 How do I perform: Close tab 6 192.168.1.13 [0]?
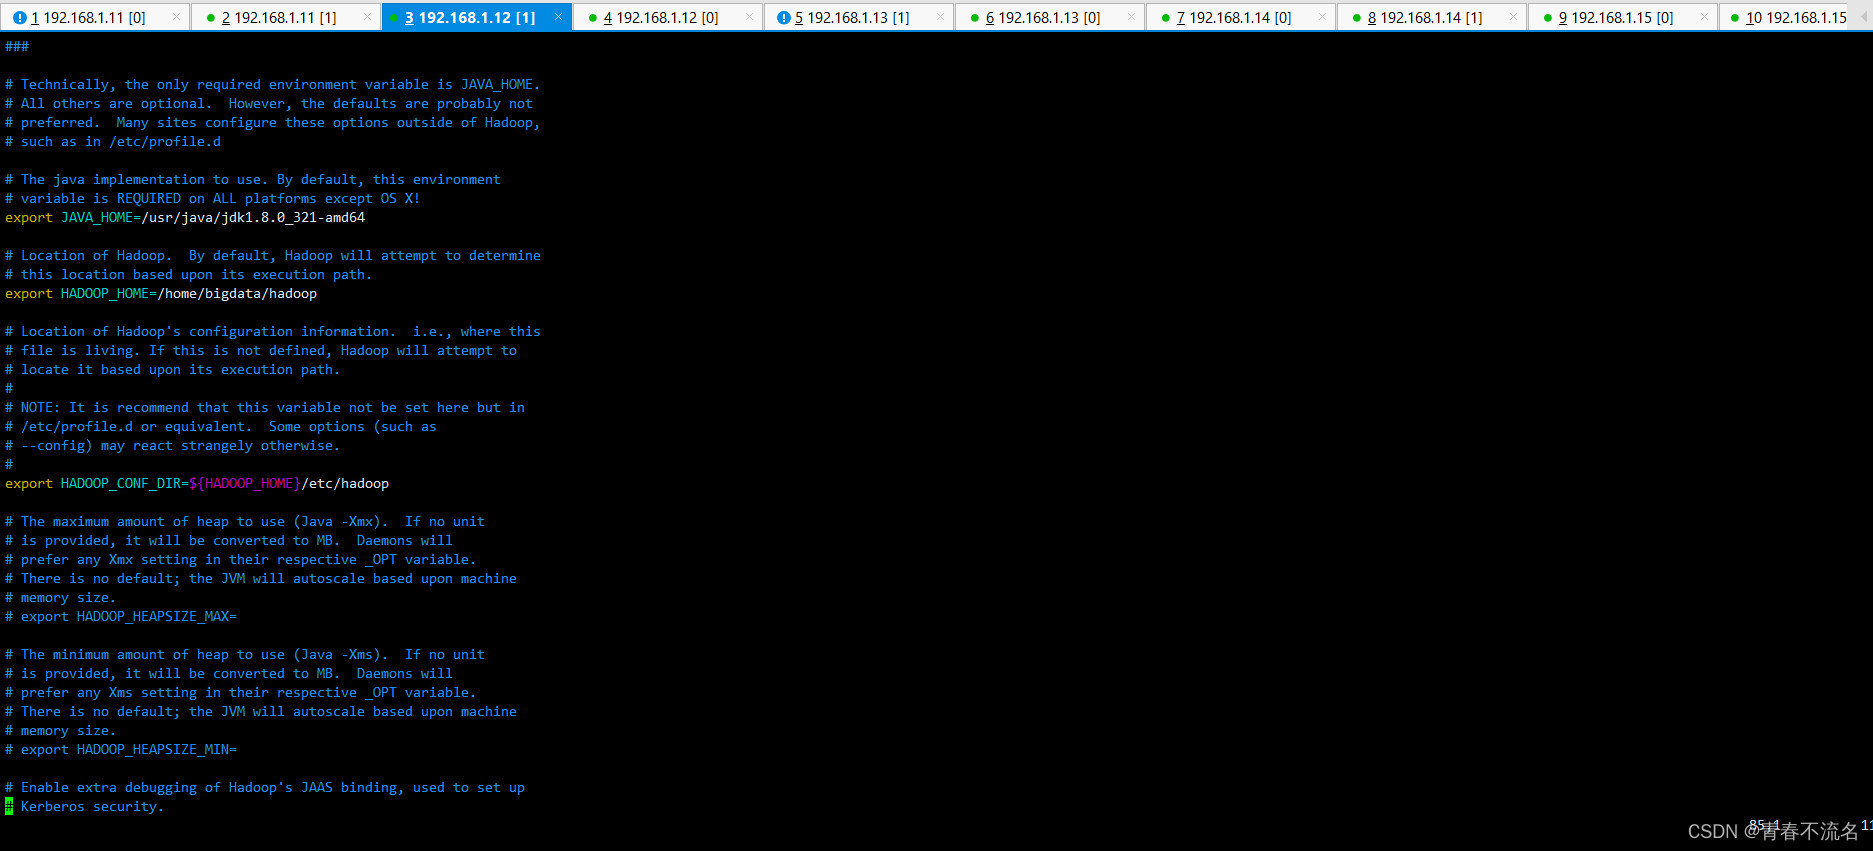click(1132, 17)
